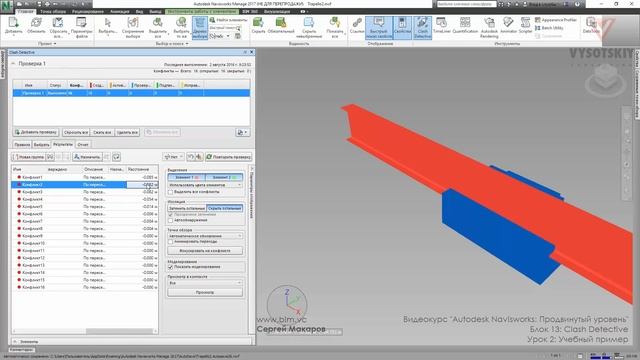Switch to the Отчет tab
The height and width of the screenshot is (360, 640).
click(x=83, y=144)
